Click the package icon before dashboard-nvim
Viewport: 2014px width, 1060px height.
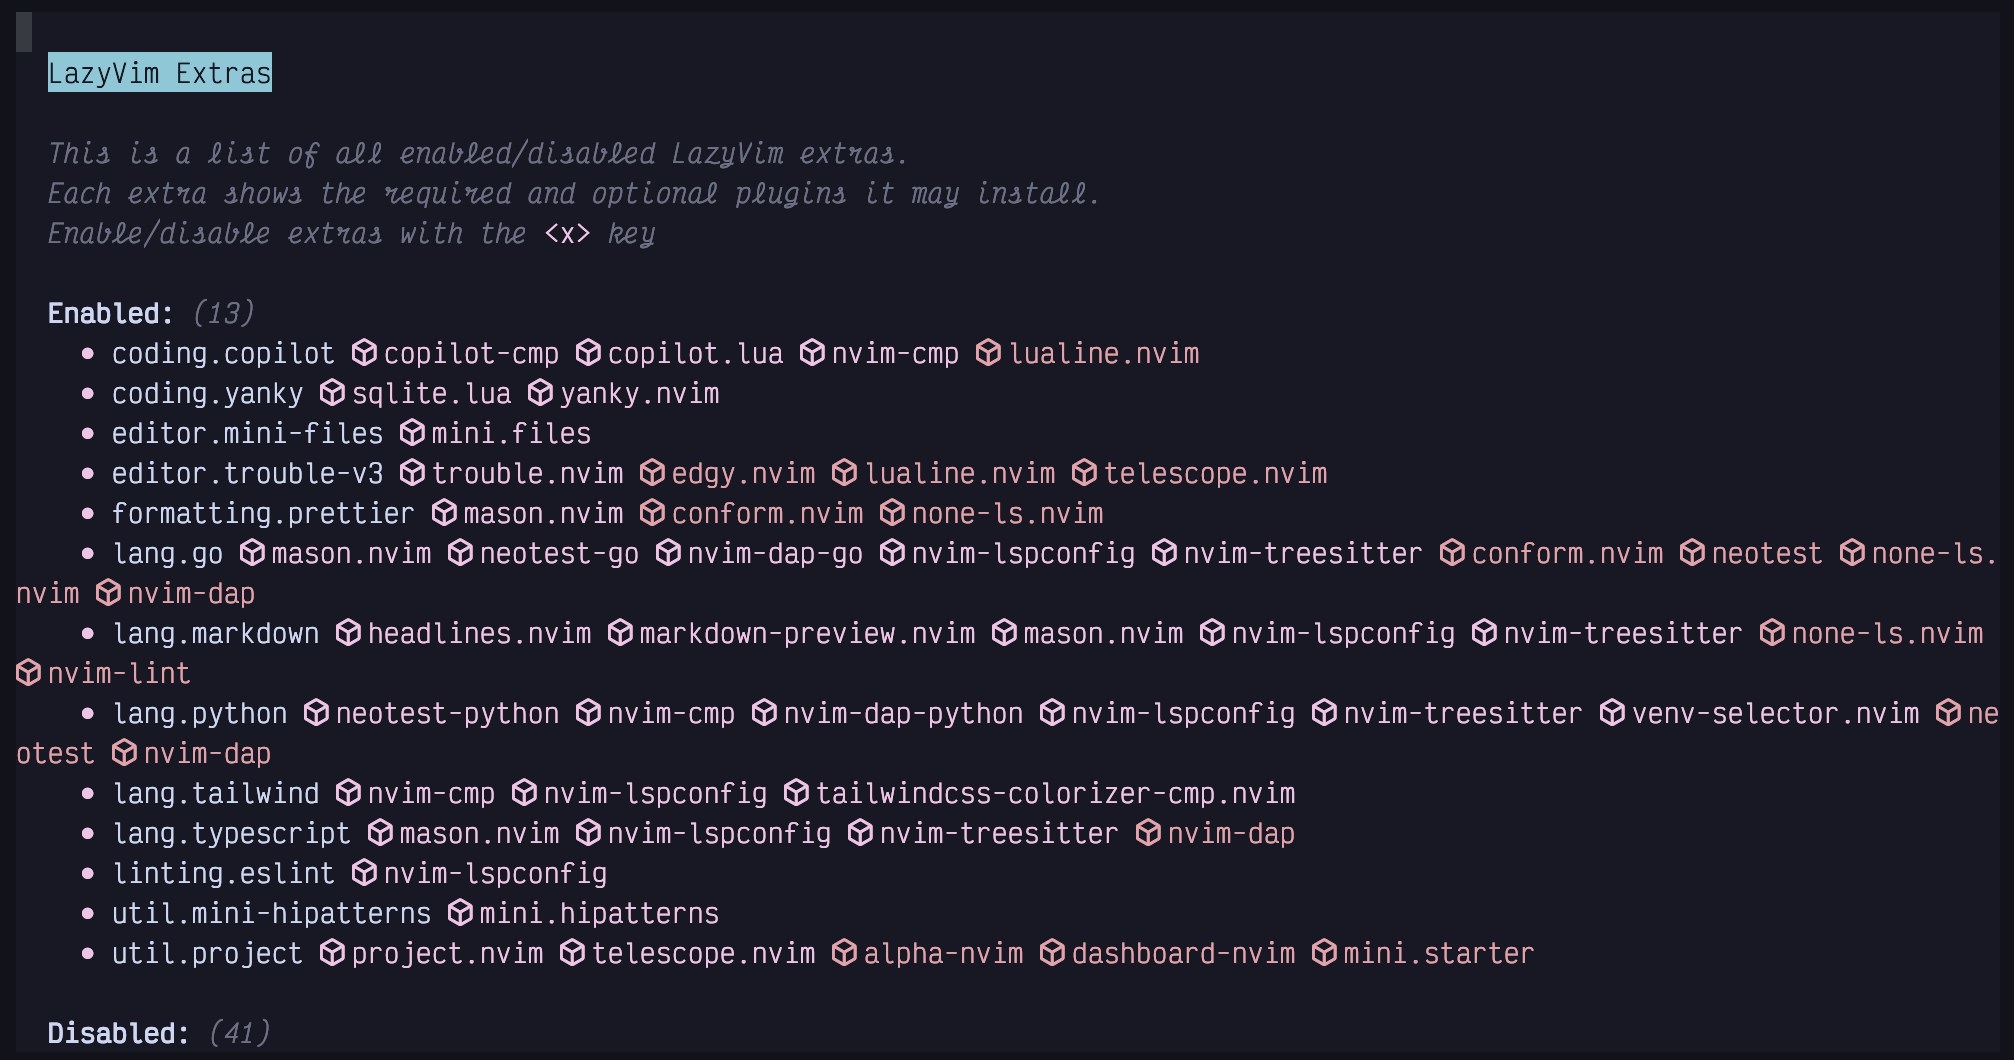(1053, 953)
